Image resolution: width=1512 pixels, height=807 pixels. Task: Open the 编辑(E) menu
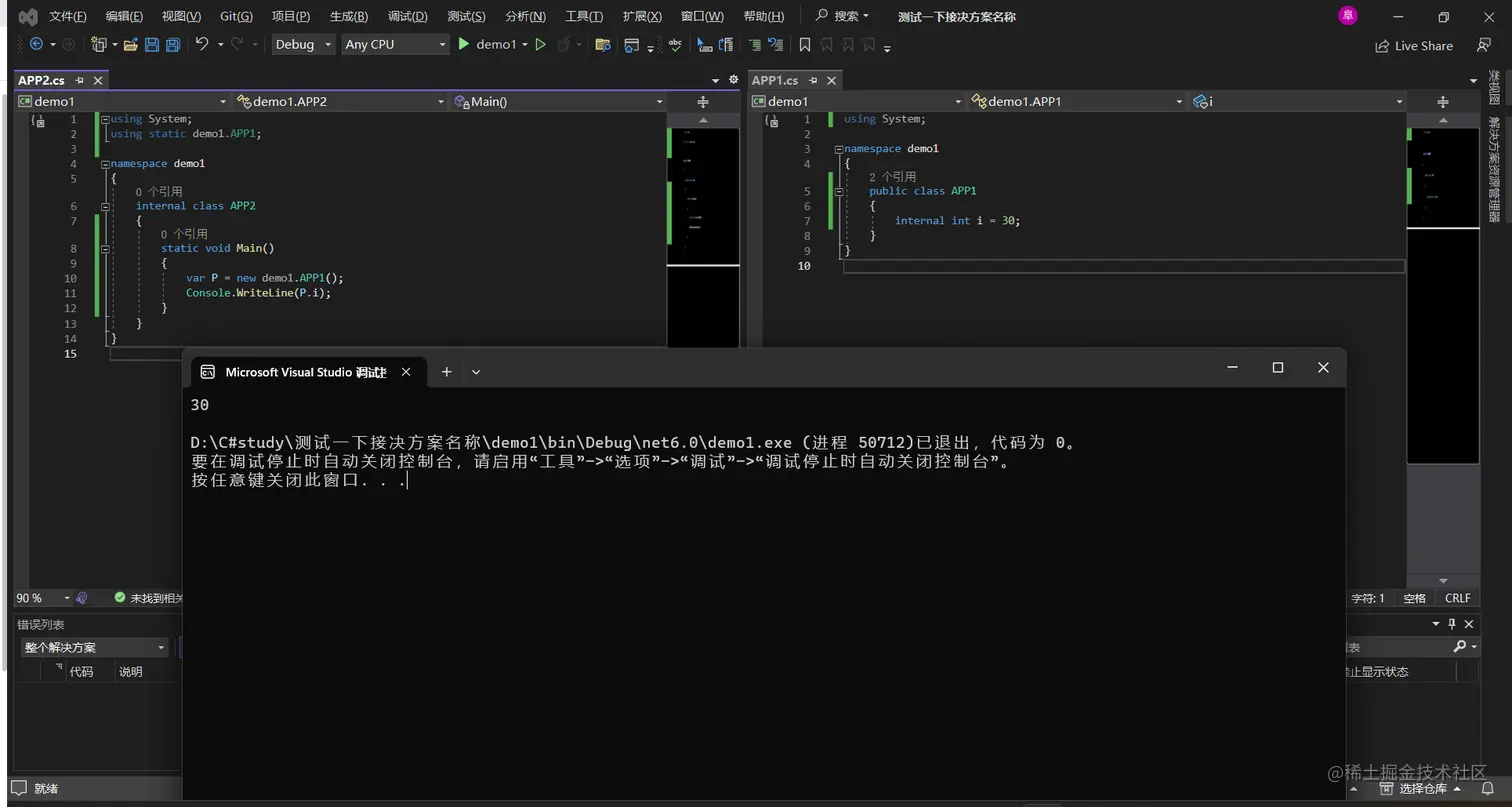[x=124, y=16]
